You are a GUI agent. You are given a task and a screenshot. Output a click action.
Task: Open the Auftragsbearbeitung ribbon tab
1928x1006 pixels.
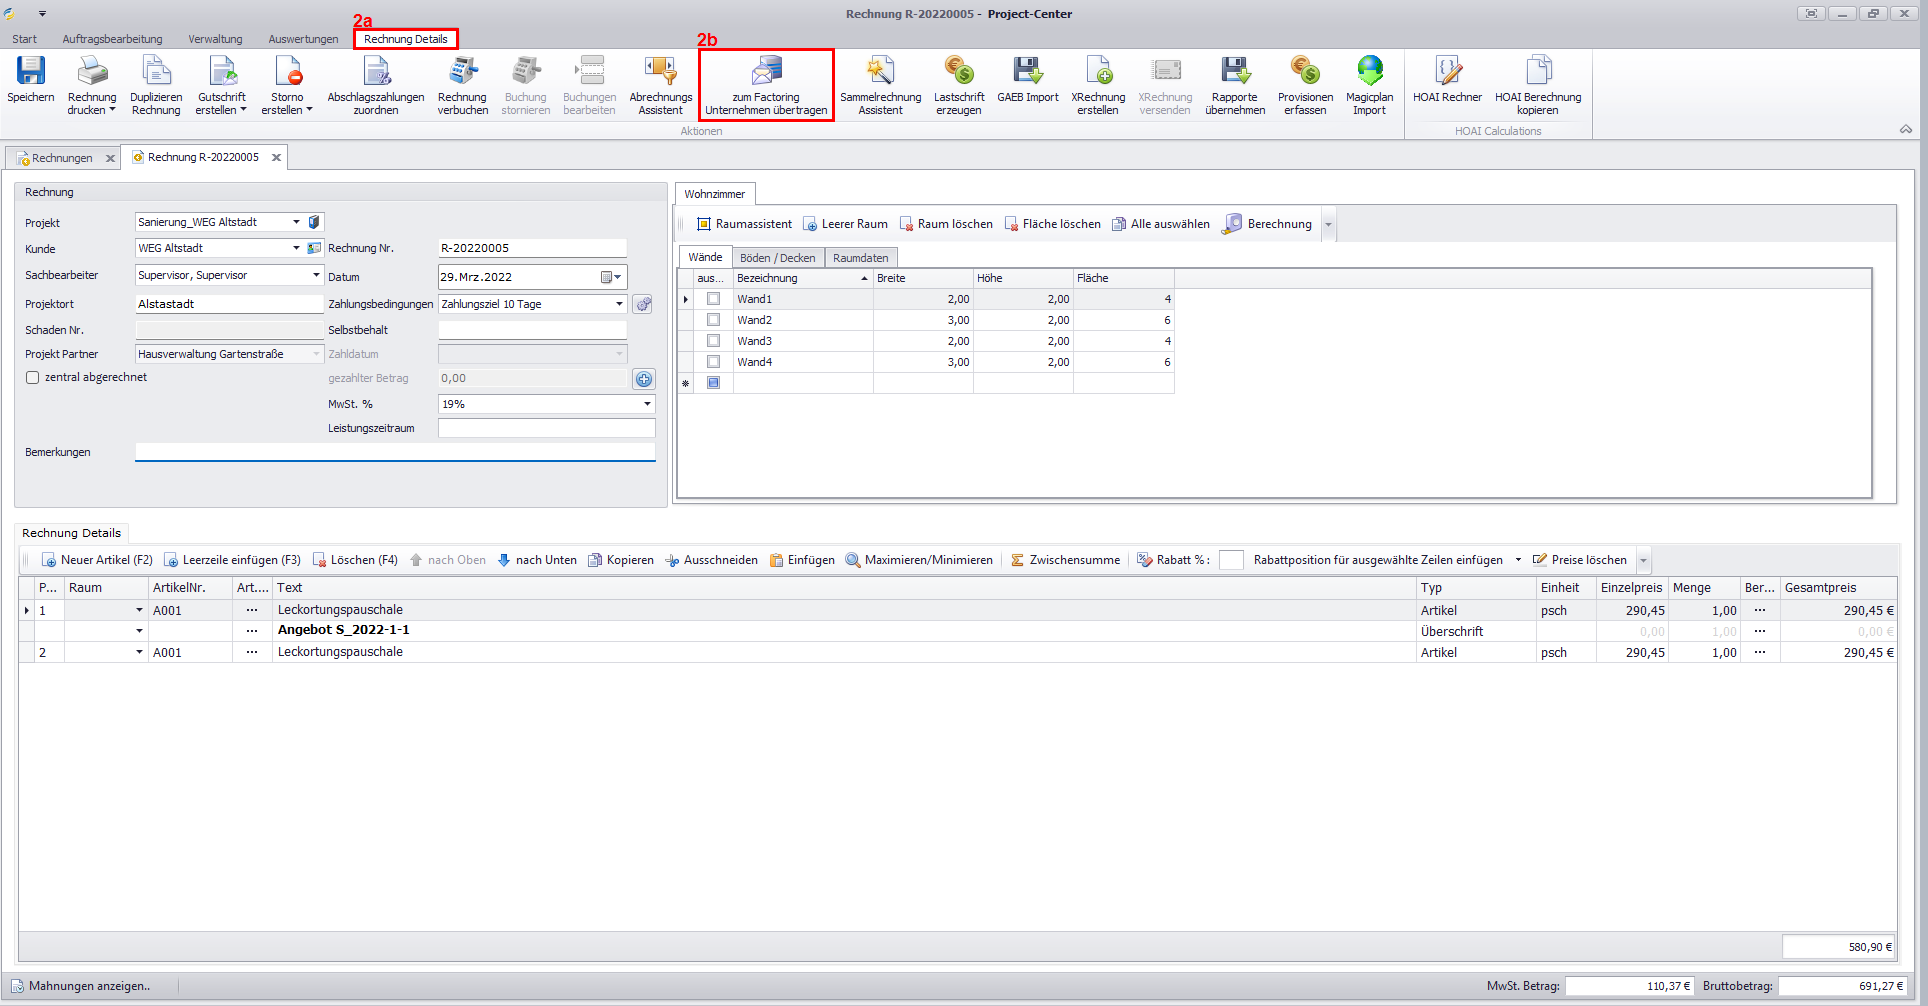tap(112, 39)
